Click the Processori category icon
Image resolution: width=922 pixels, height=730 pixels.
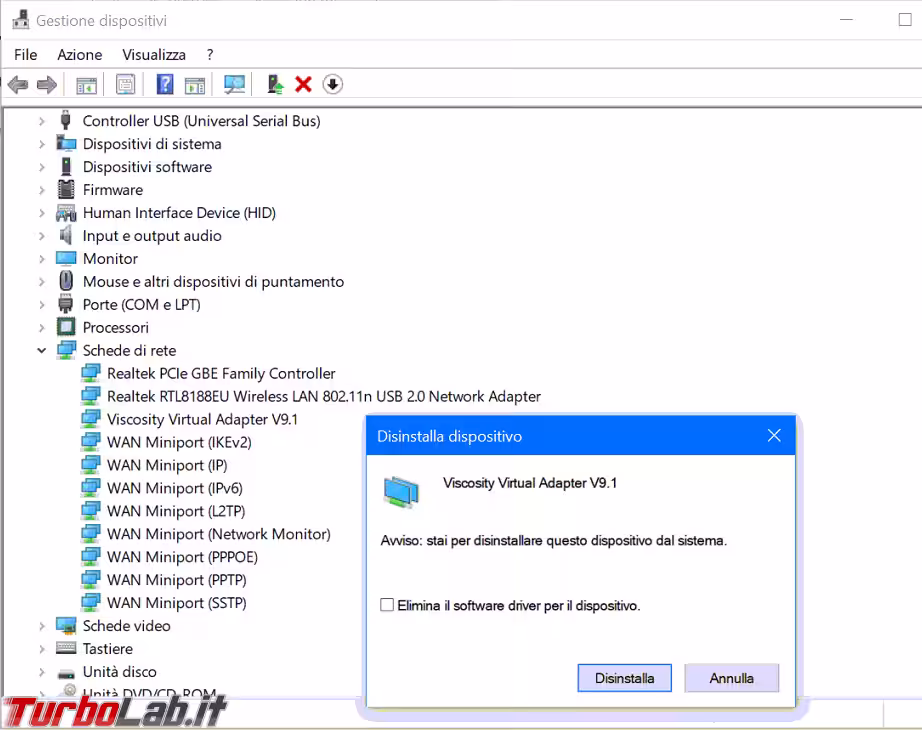[66, 327]
